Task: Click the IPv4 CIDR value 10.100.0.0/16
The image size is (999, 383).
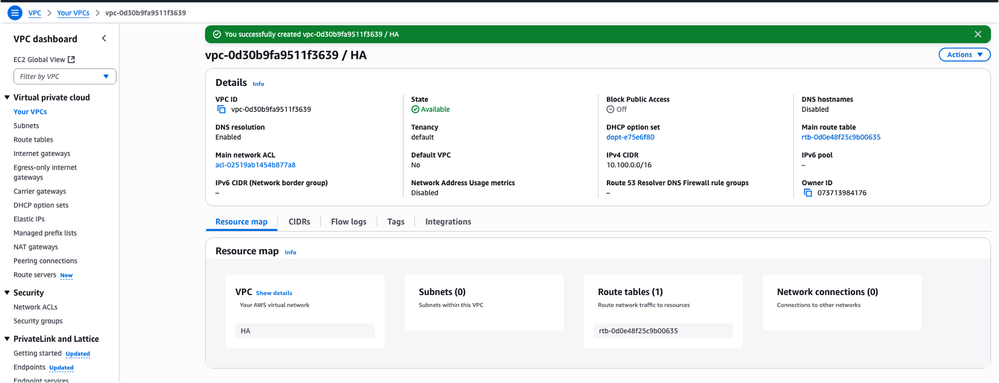Action: 629,164
